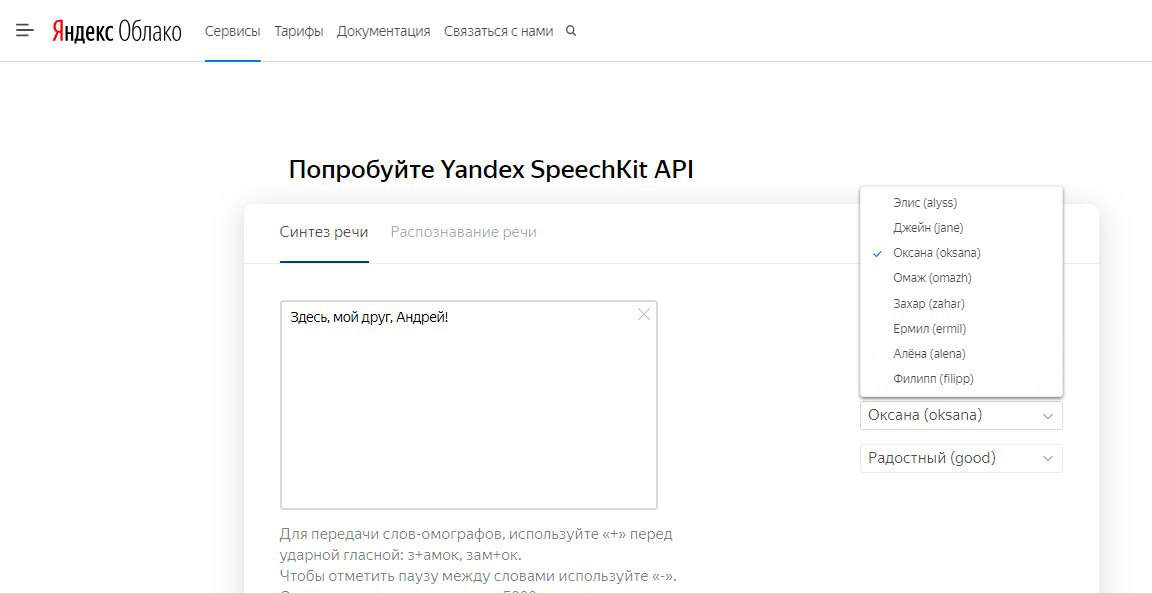
Task: Open the Радостный (good) emotion dropdown
Action: tap(961, 459)
